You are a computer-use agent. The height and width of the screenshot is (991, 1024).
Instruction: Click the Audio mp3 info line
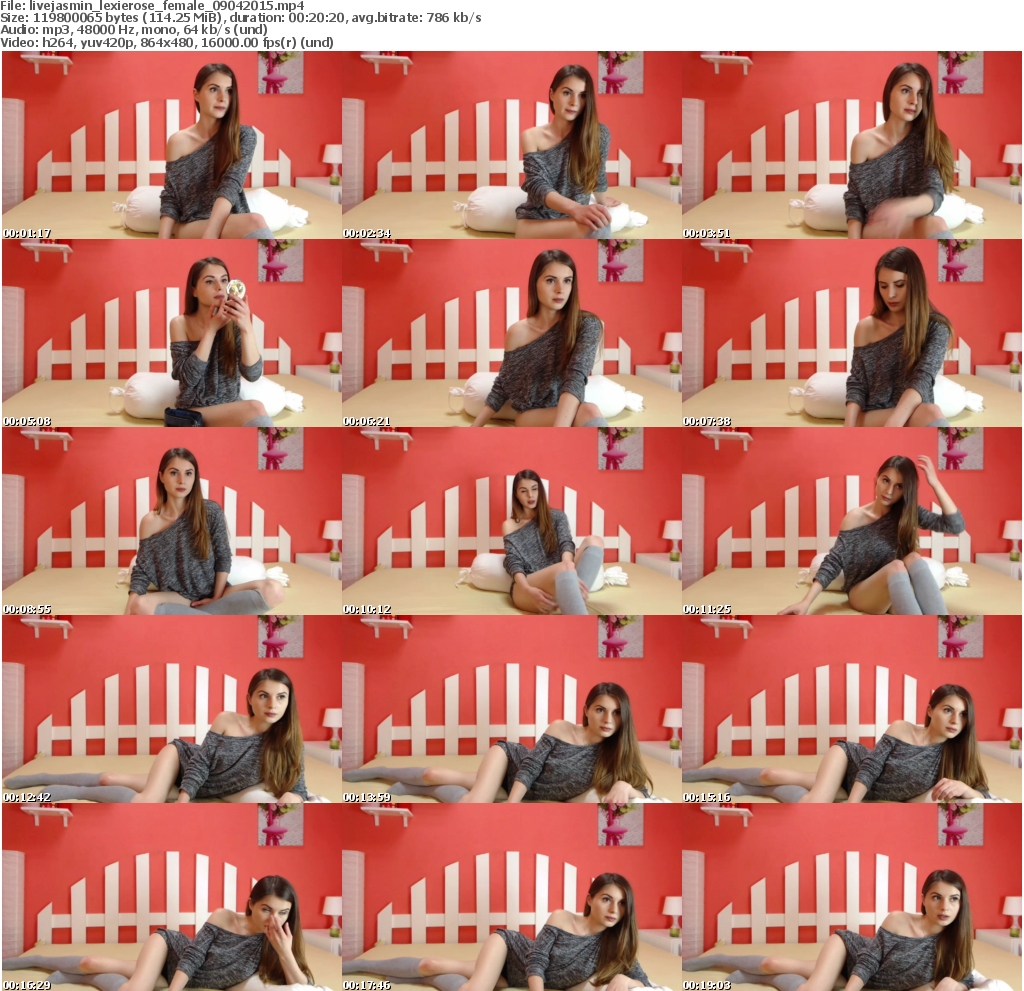(134, 30)
